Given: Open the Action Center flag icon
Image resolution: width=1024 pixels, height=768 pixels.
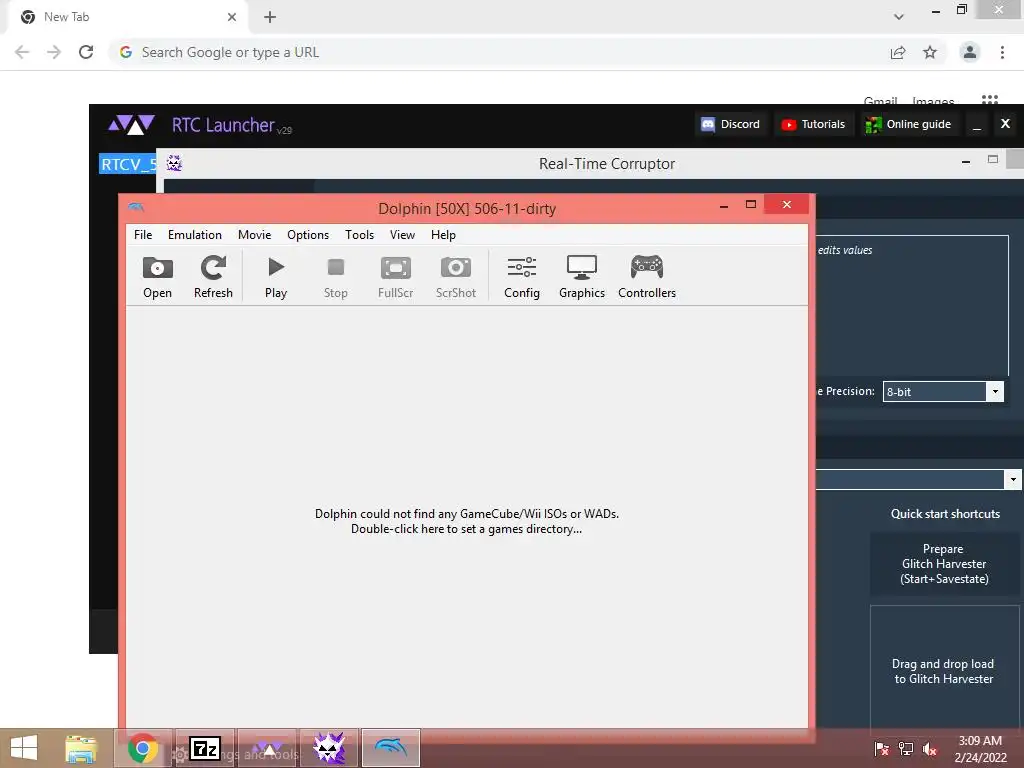Looking at the screenshot, I should pyautogui.click(x=882, y=749).
